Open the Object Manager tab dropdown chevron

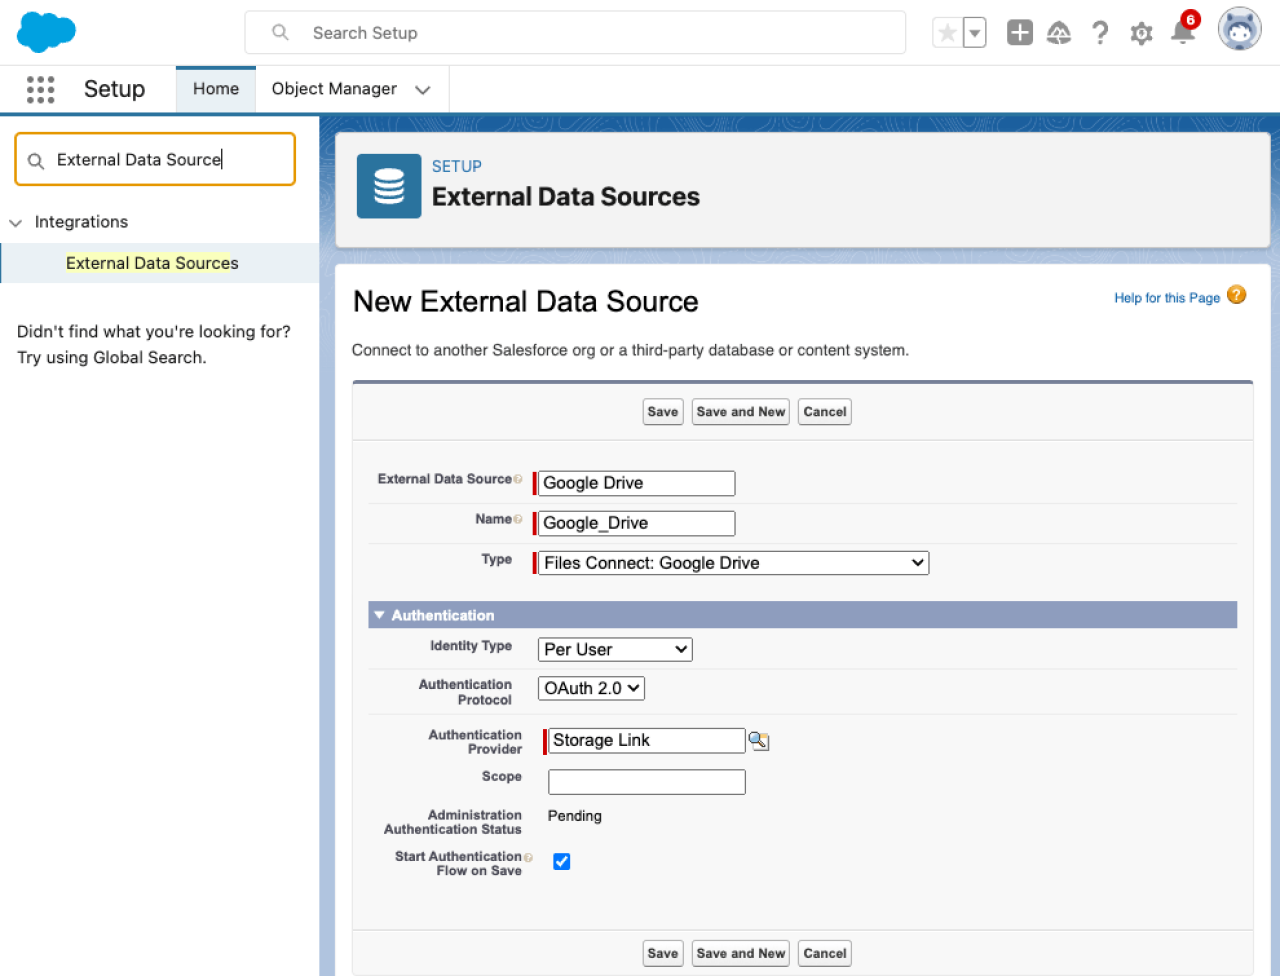[x=423, y=90]
